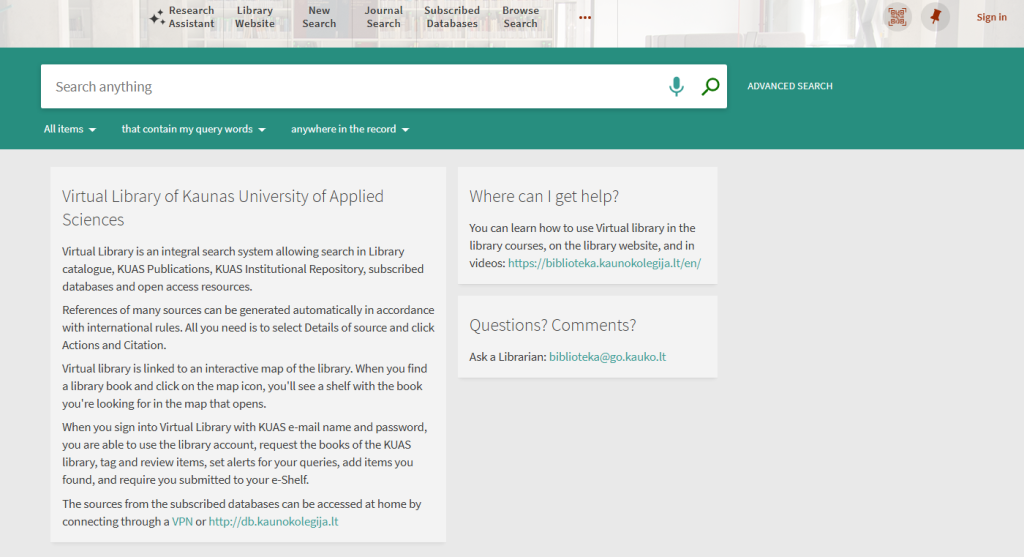Viewport: 1024px width, 557px height.
Task: Open pinned favorites via pushpin icon
Action: (x=935, y=17)
